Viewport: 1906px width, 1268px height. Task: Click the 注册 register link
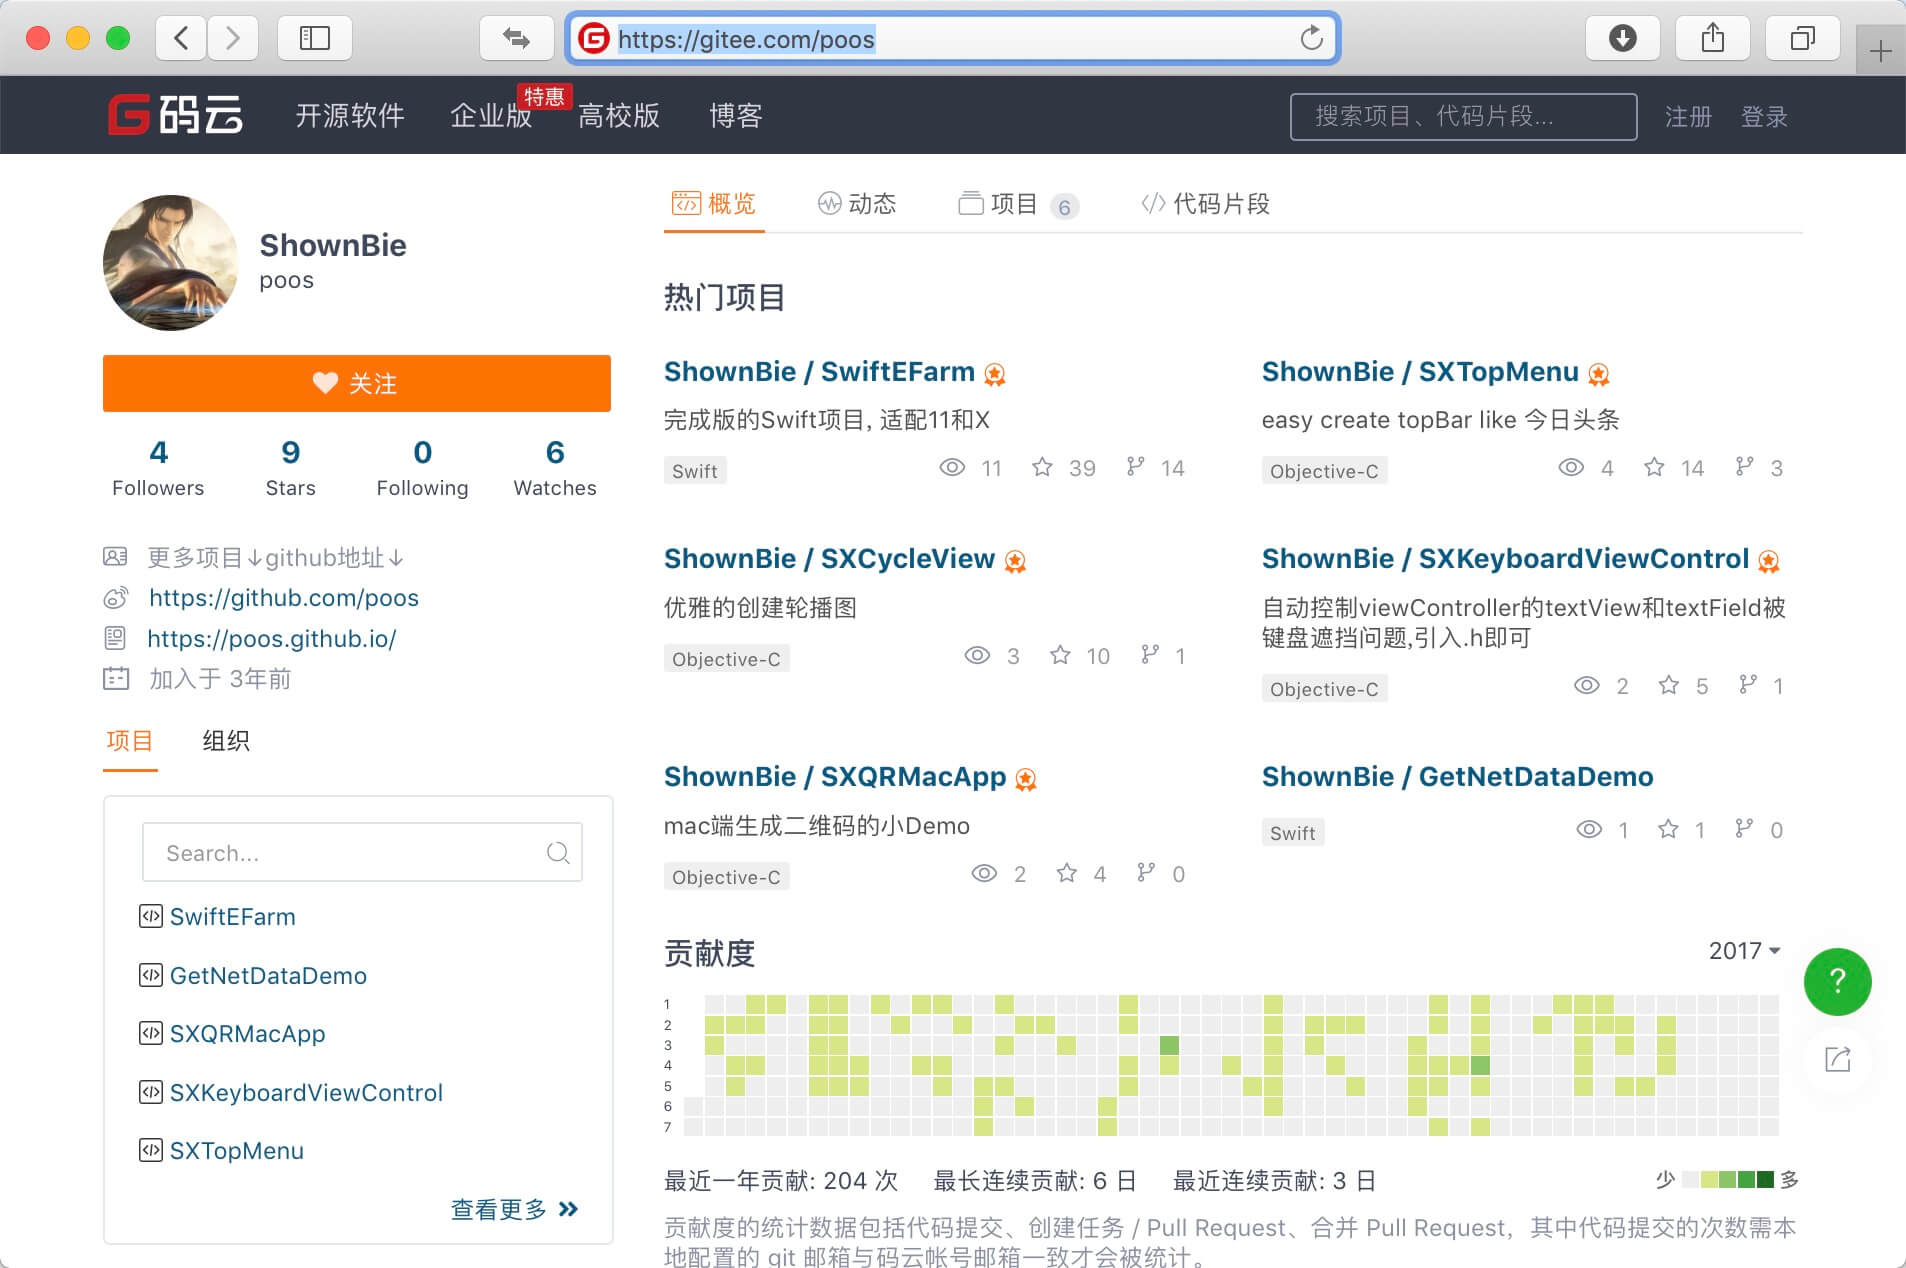pos(1688,117)
